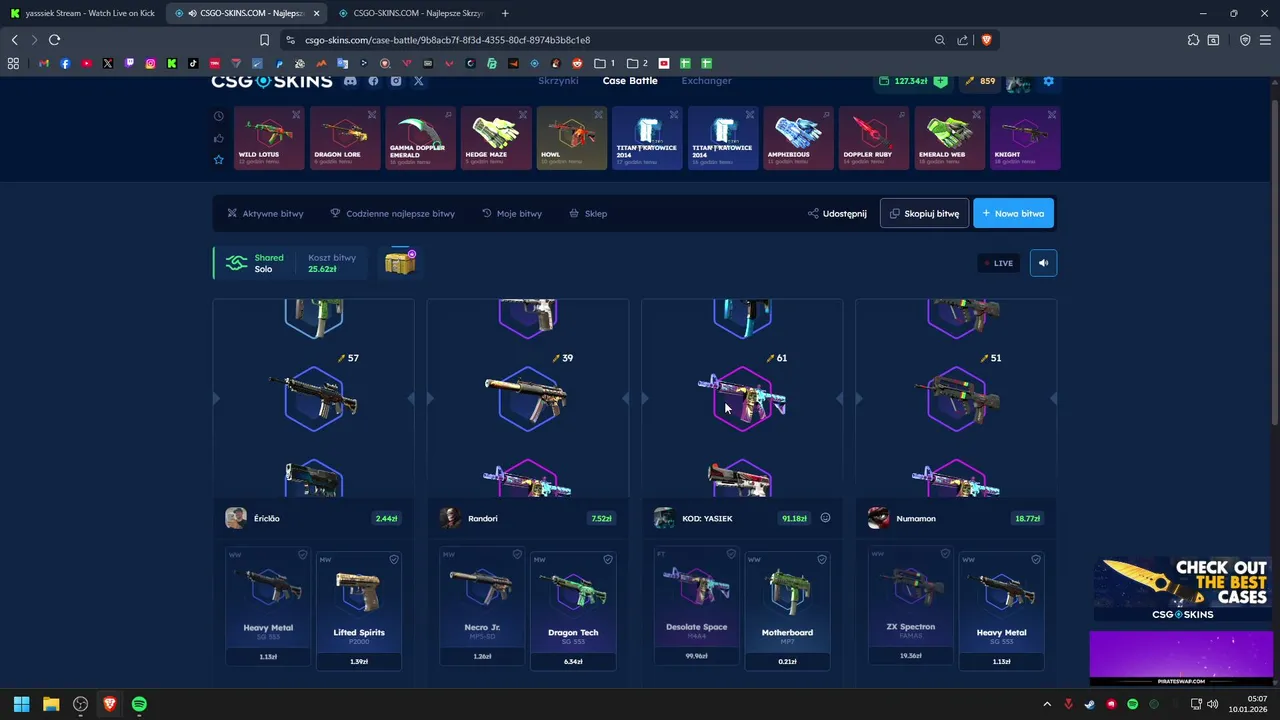Click the 859 coins counter
This screenshot has height=720, width=1280.
980,81
